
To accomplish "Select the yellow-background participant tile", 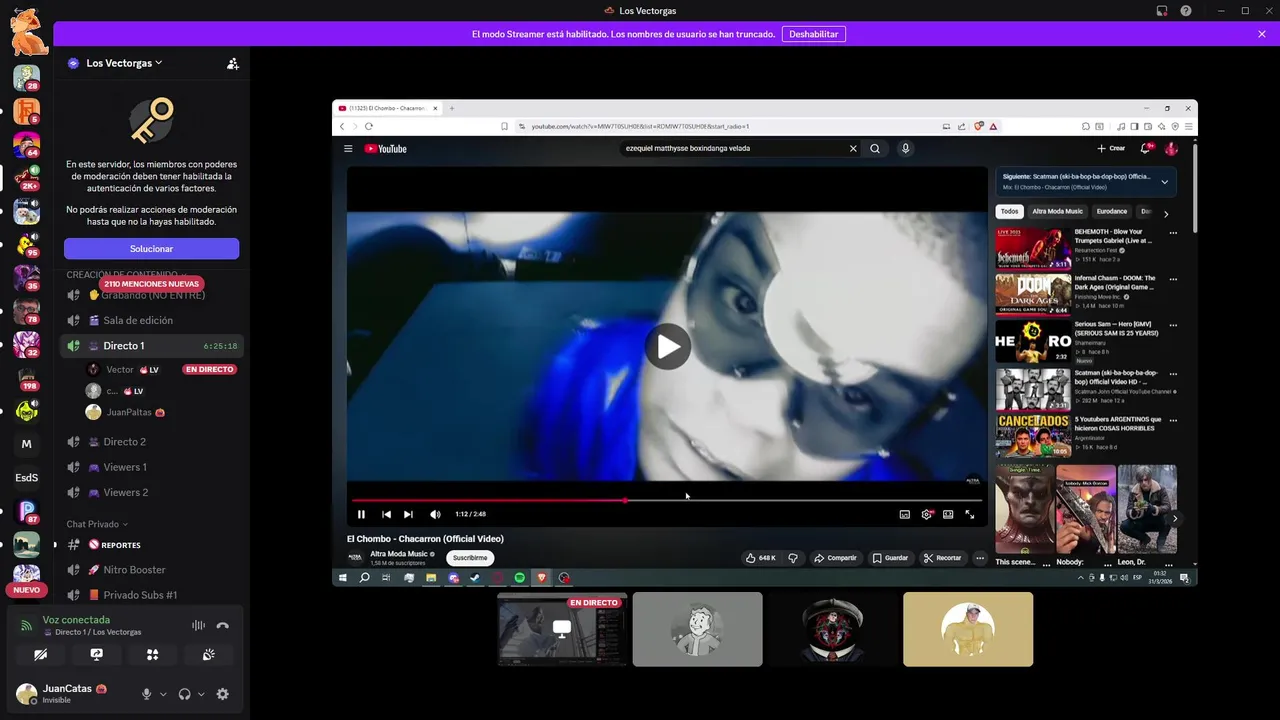I will (x=968, y=629).
